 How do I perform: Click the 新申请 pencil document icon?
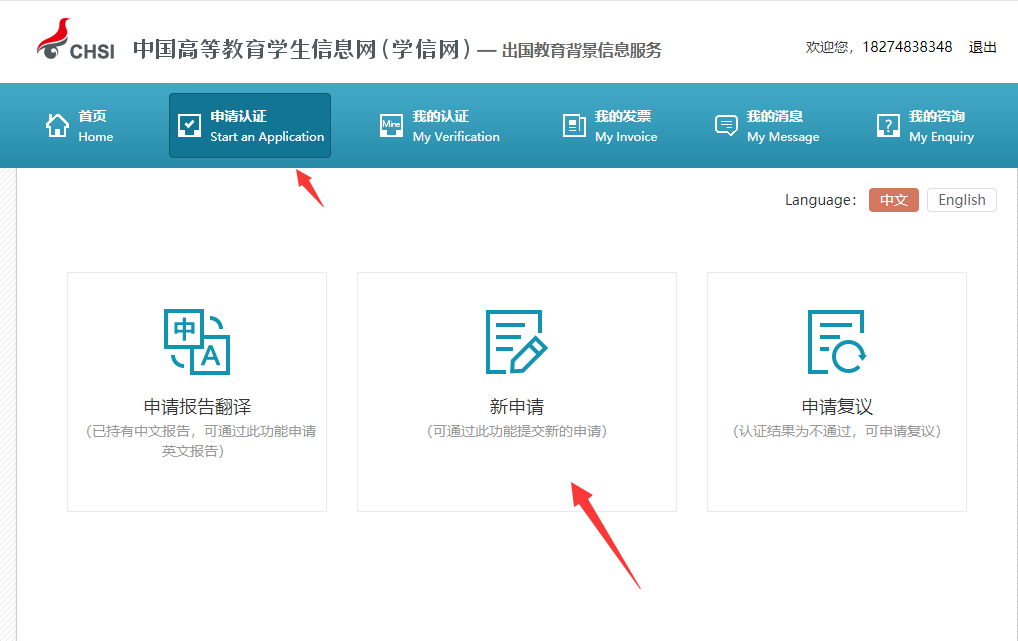[516, 341]
